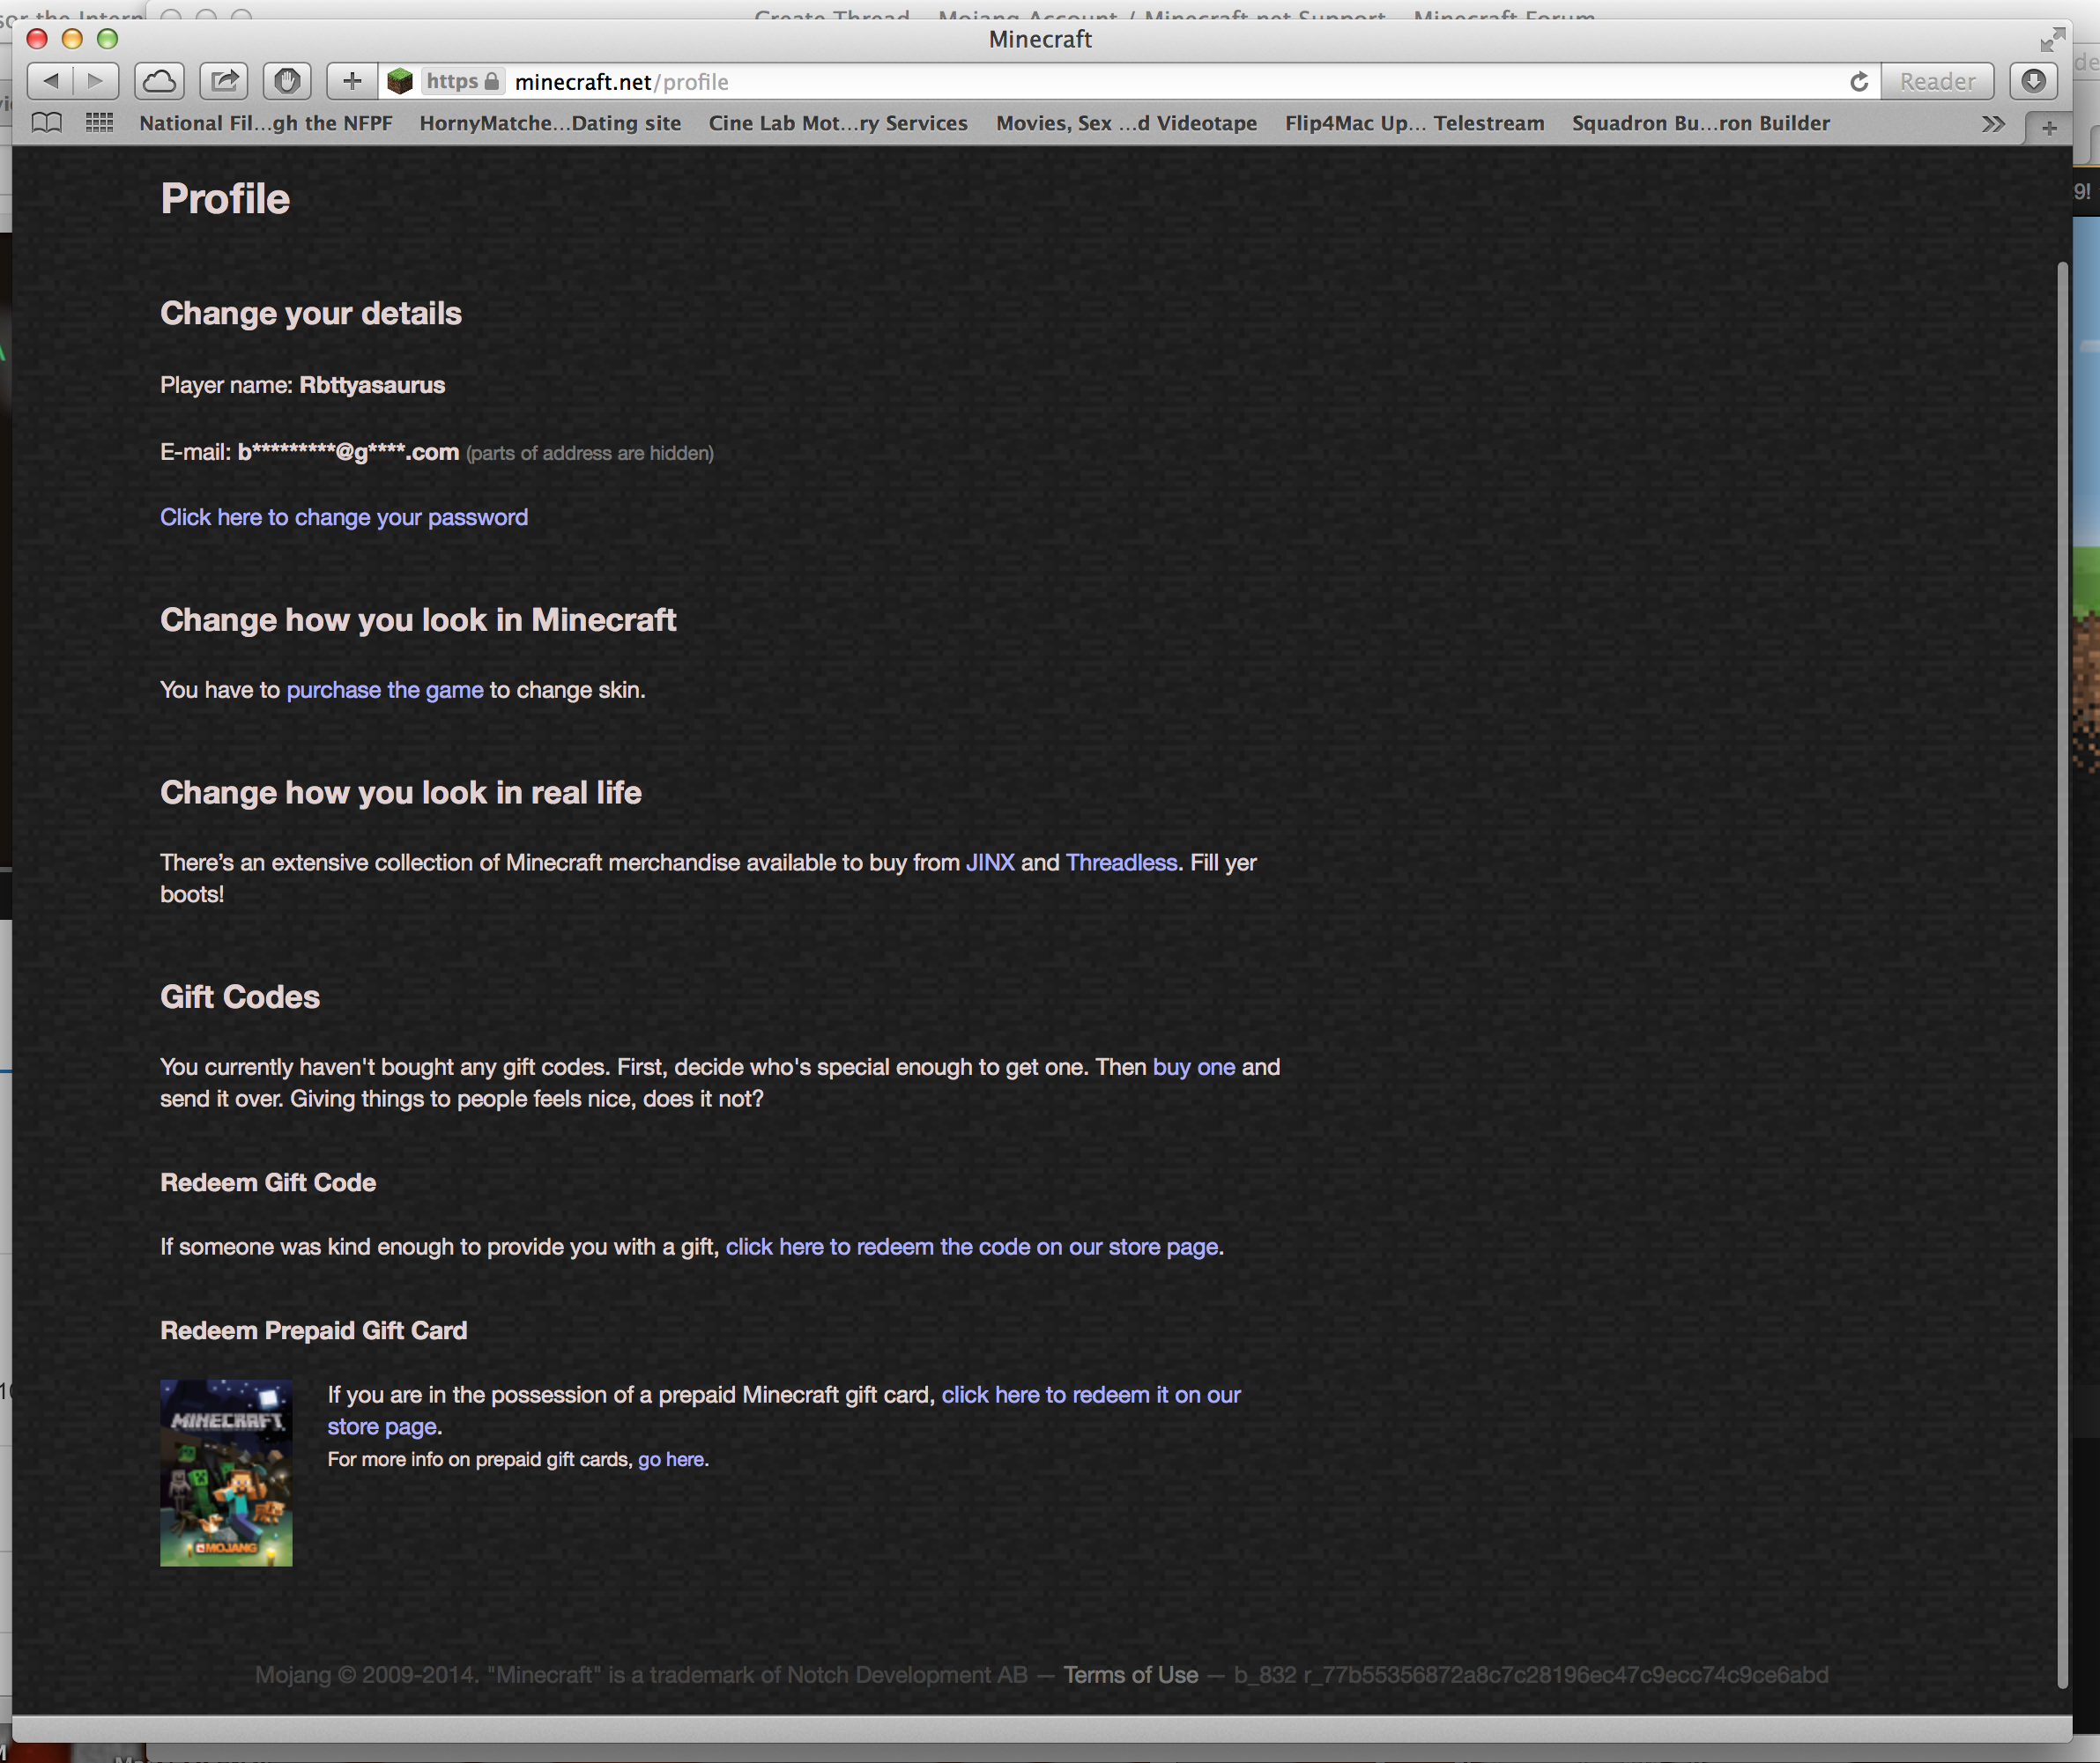Image resolution: width=2100 pixels, height=1763 pixels.
Task: Click the Redeem Gift Code subheading
Action: (x=268, y=1183)
